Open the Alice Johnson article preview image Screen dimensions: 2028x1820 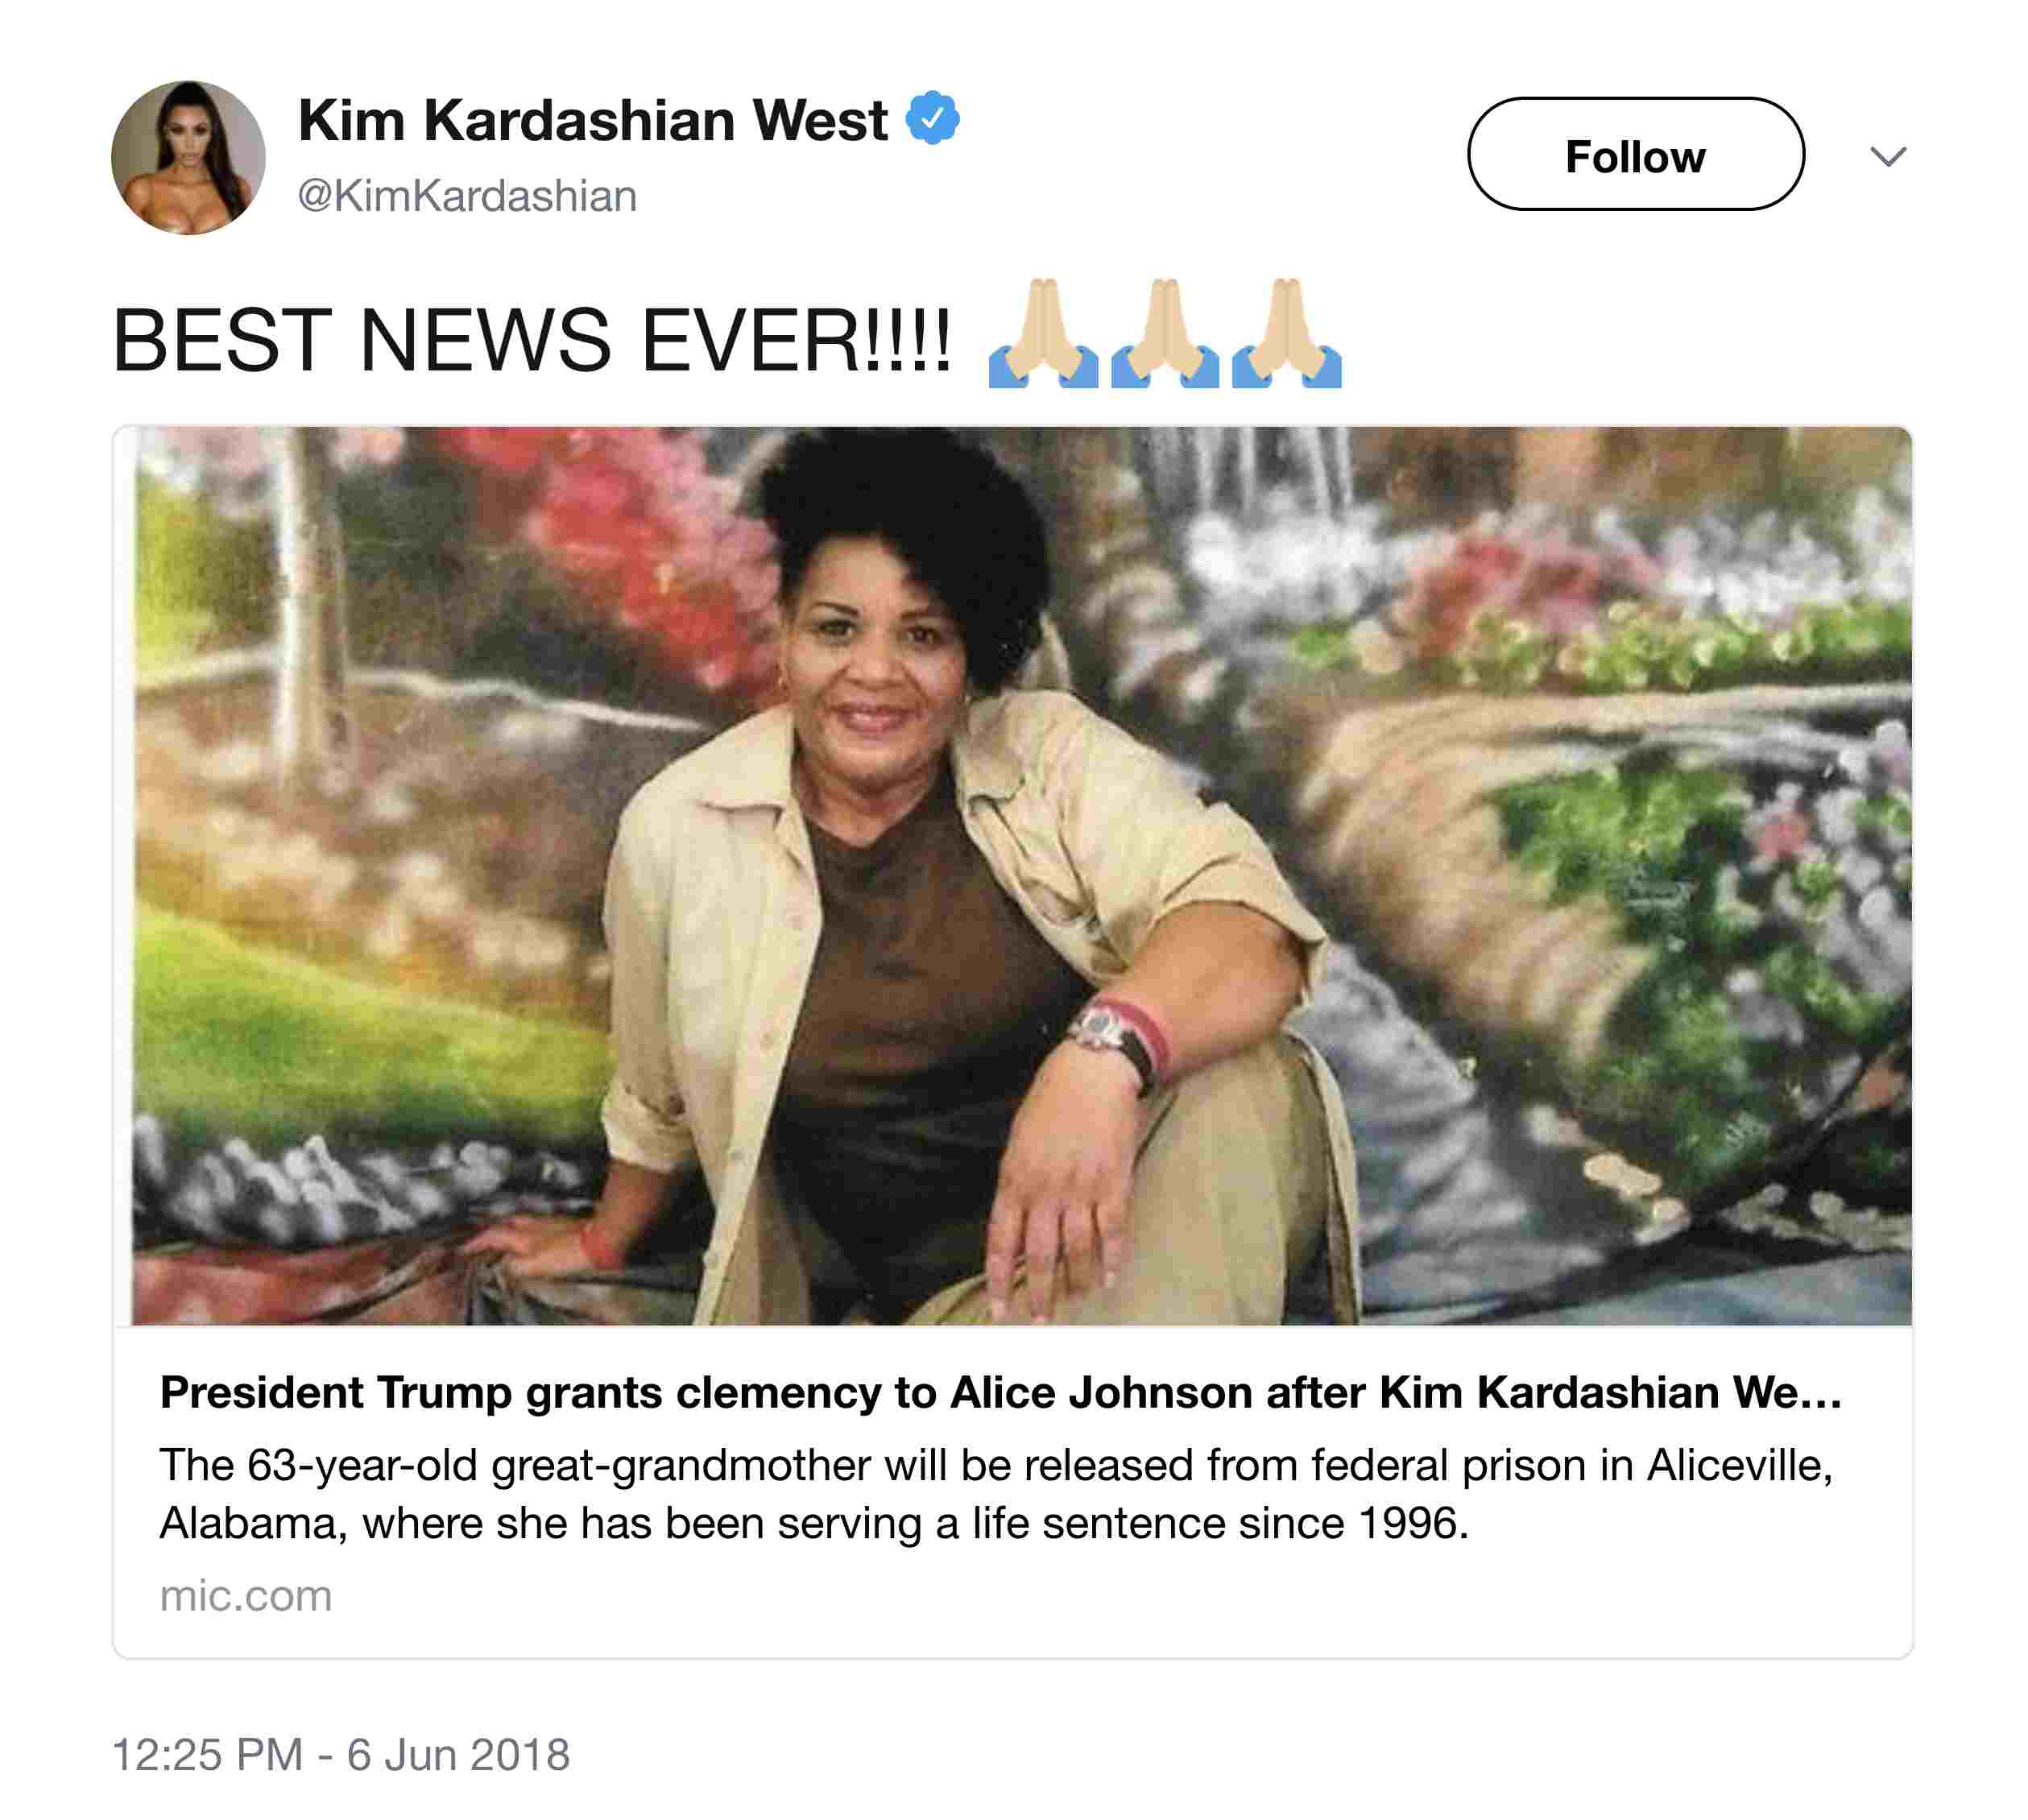[x=1013, y=876]
